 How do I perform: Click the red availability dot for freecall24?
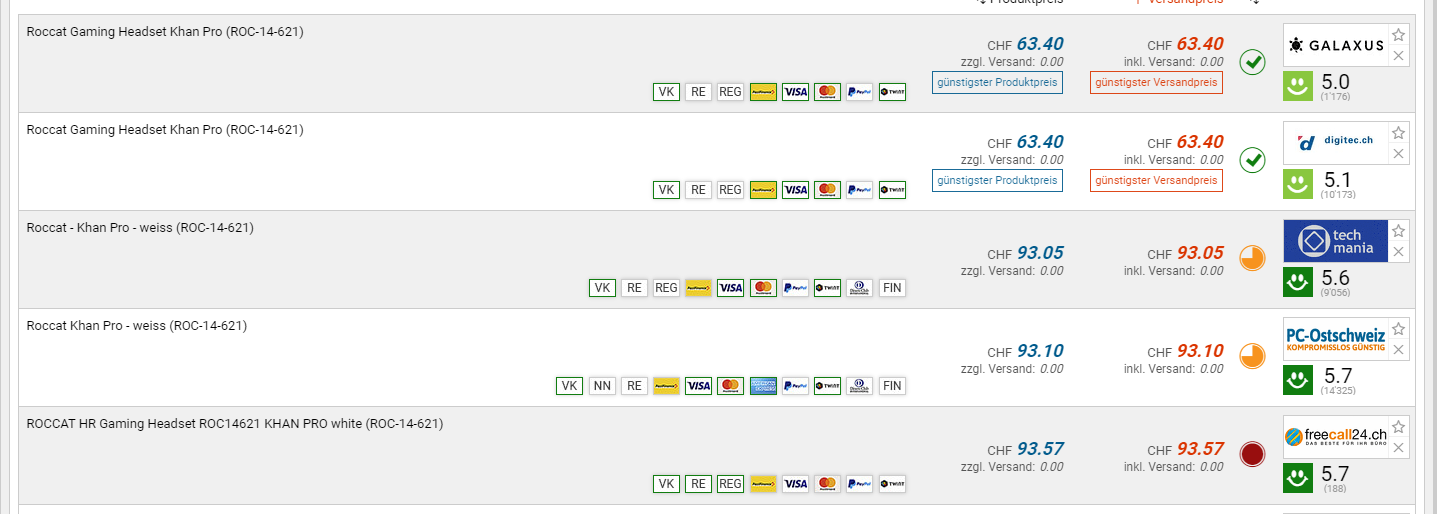1252,455
